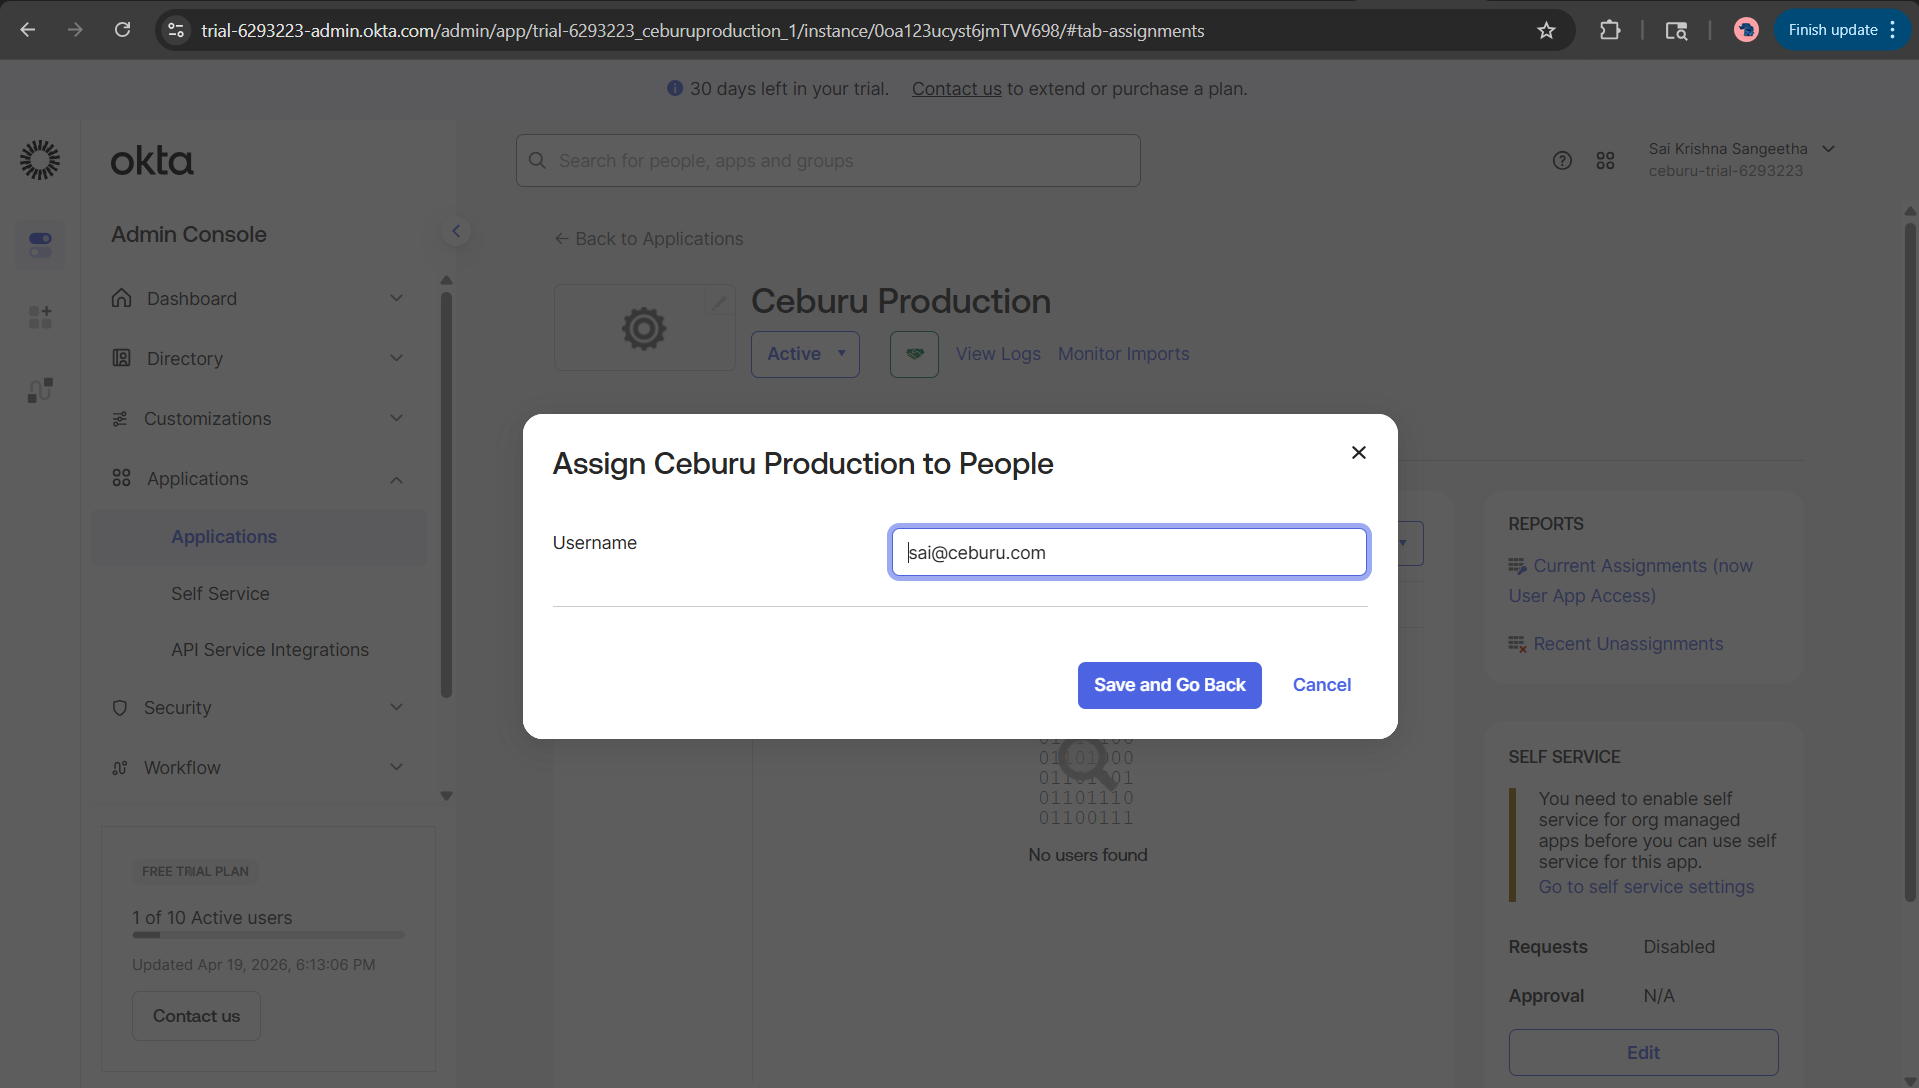Viewport: 1919px width, 1088px height.
Task: Click Save and Go Back button
Action: tap(1169, 685)
